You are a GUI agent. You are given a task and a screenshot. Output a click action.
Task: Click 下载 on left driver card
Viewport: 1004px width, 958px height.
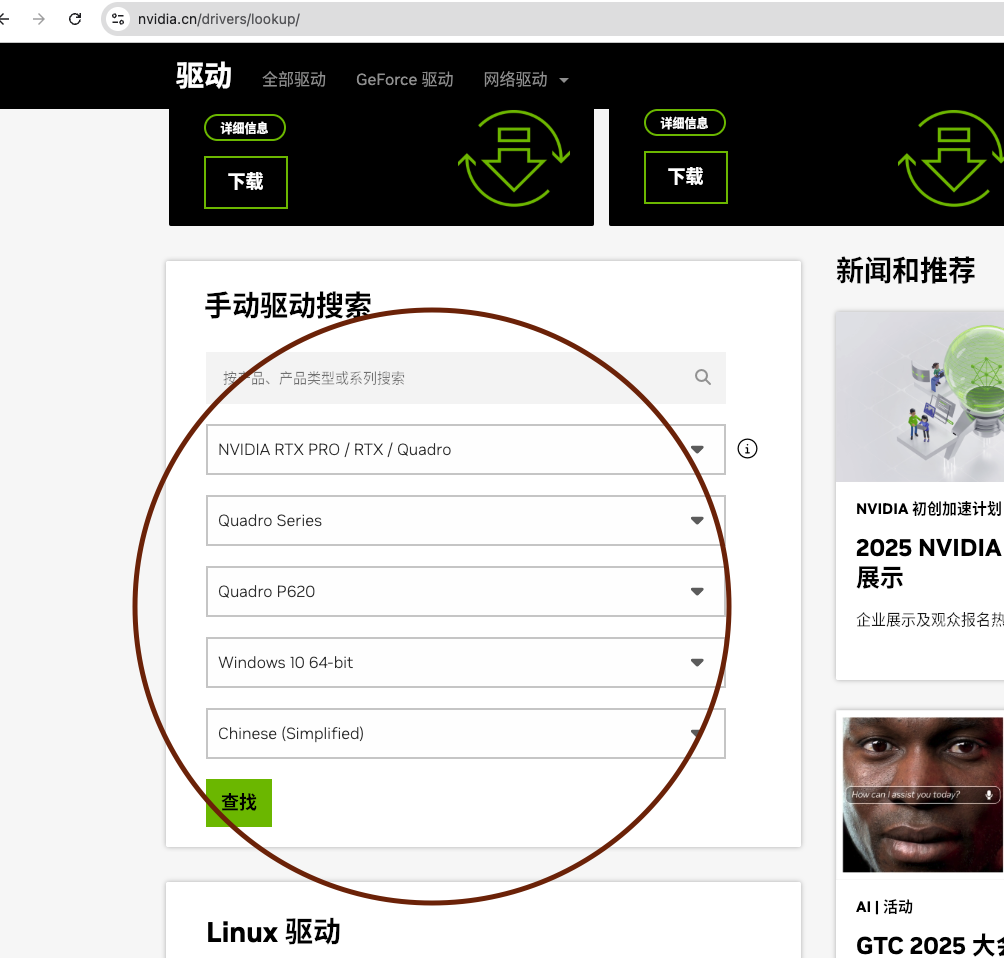click(x=246, y=182)
